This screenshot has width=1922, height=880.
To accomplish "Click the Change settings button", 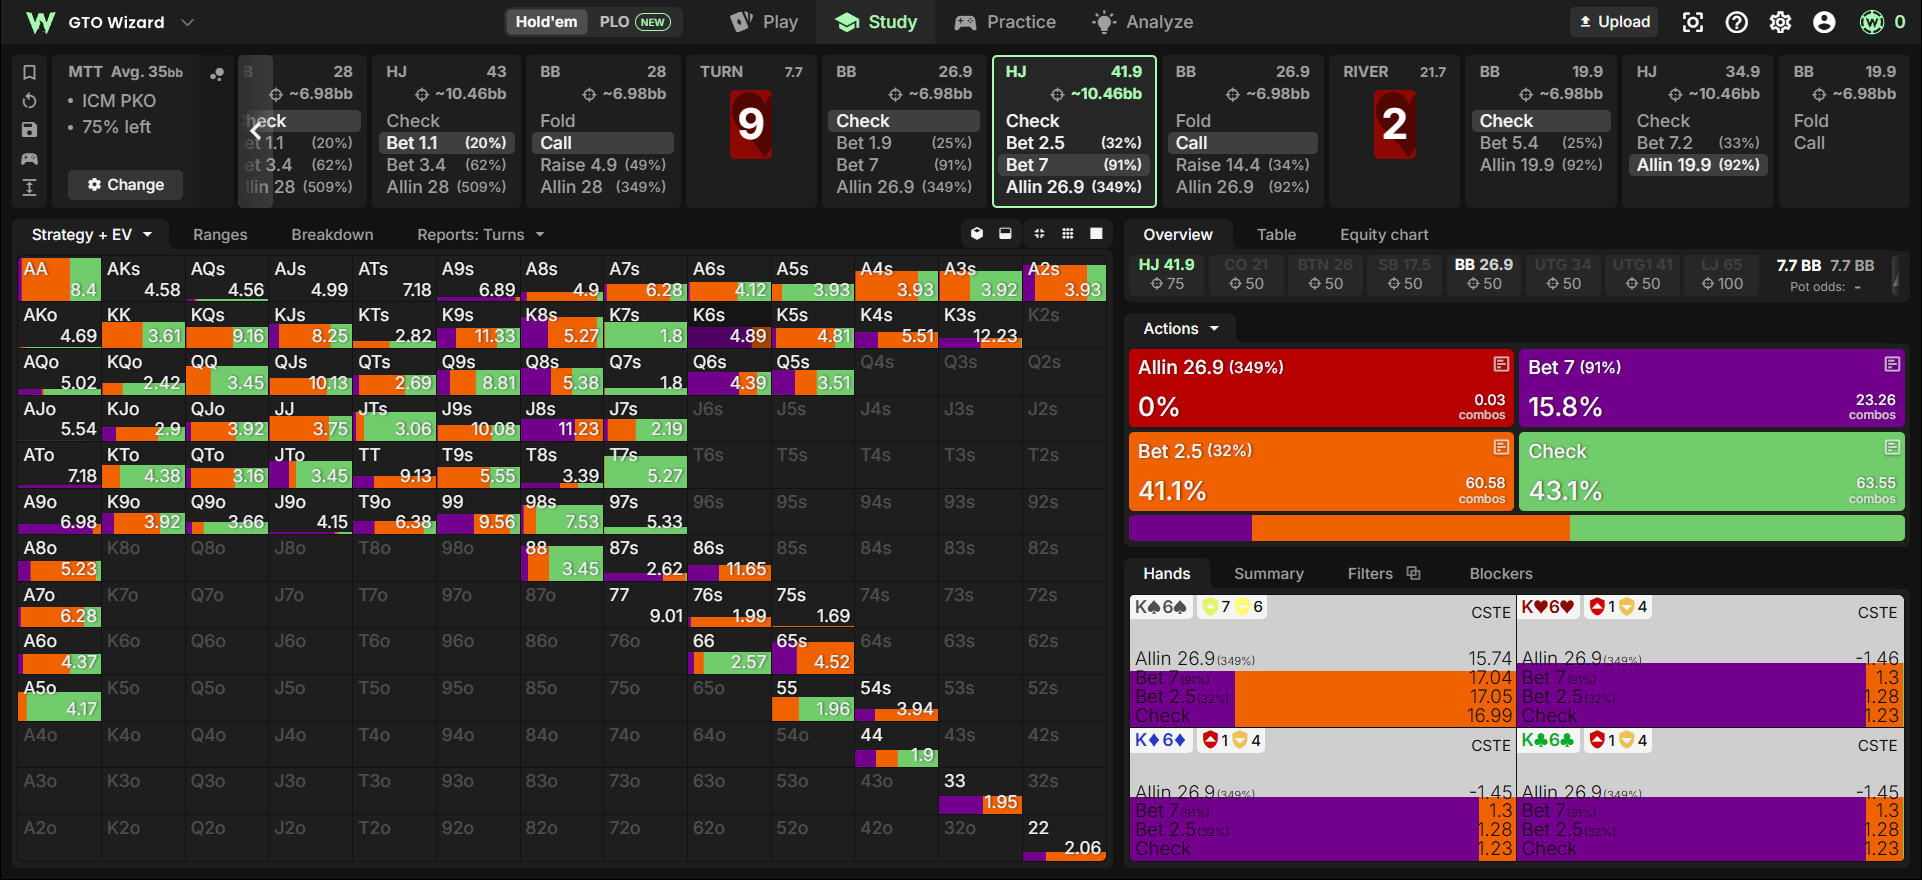I will pos(125,185).
